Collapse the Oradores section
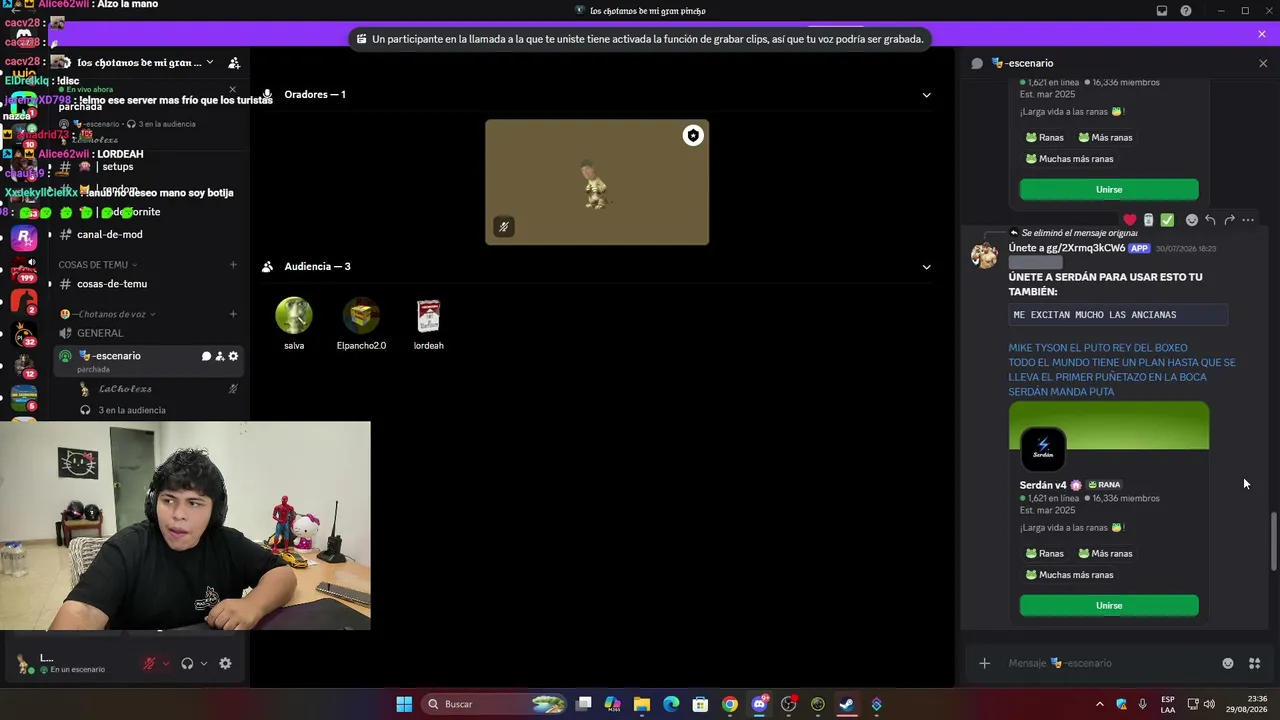 (x=926, y=95)
